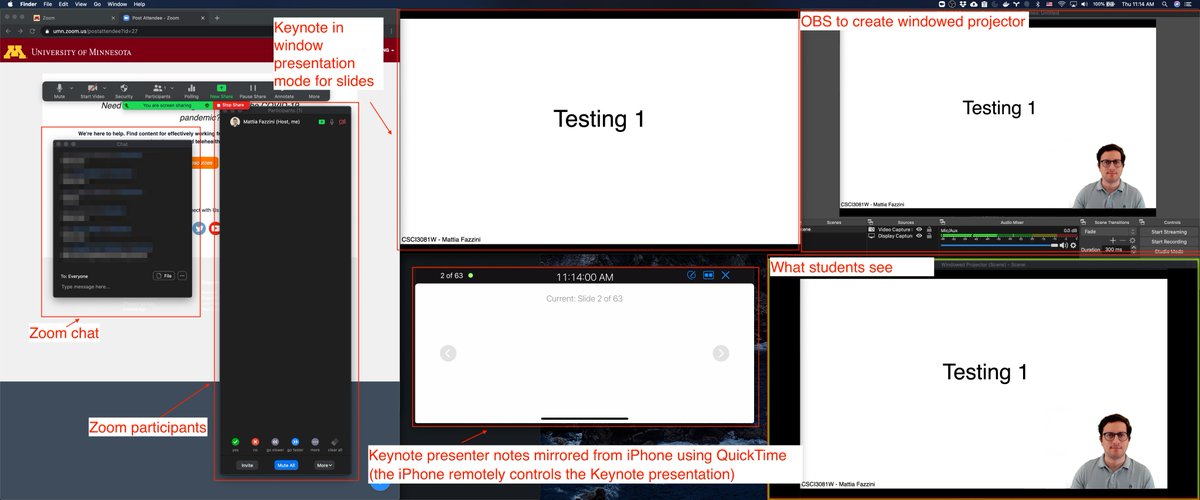Click the 'more' reactions icon in participants
Image resolution: width=1200 pixels, height=500 pixels.
[315, 441]
